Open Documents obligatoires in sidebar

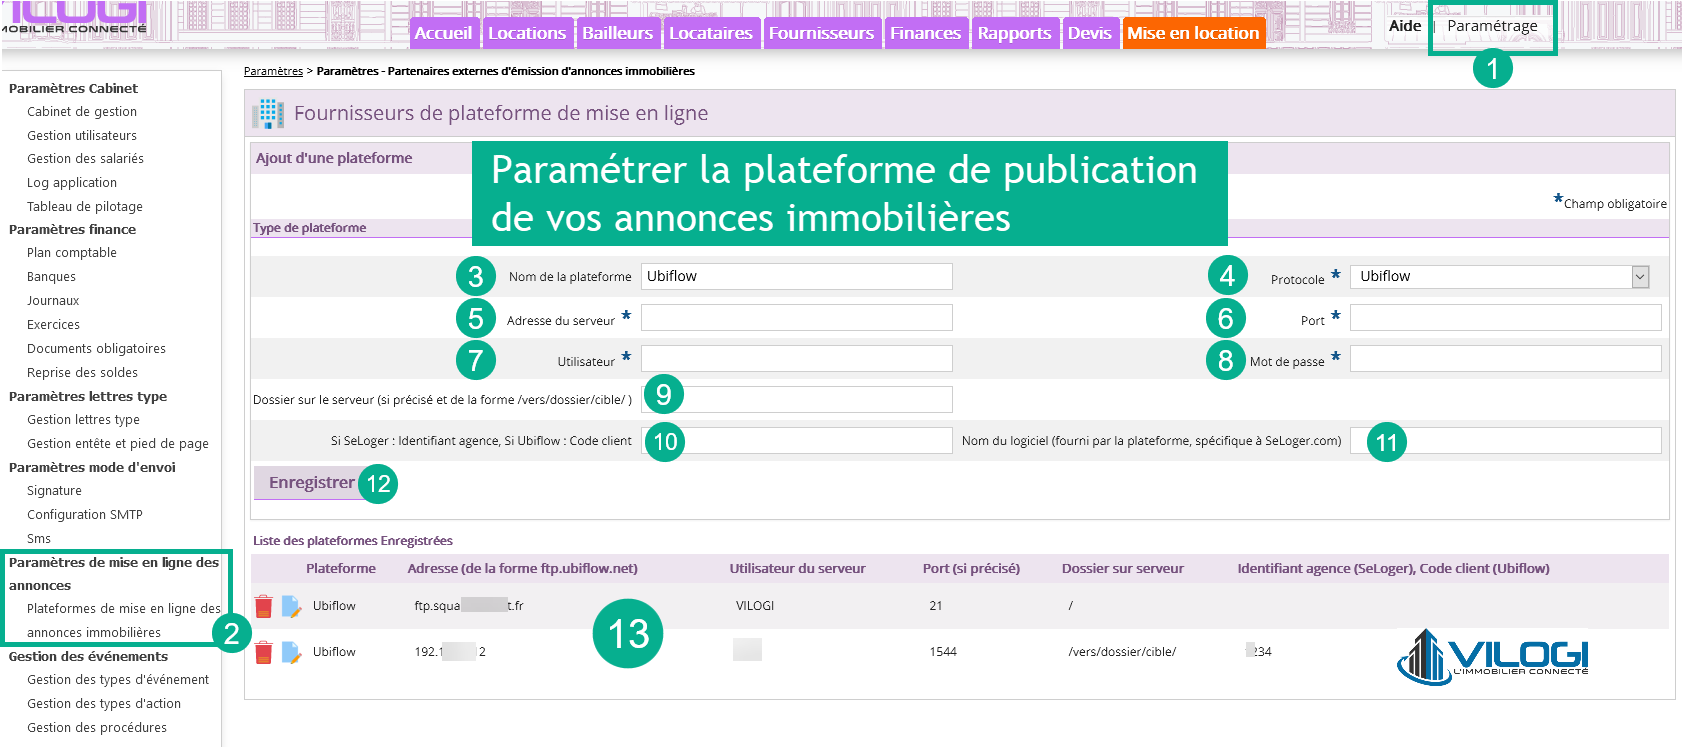coord(96,349)
